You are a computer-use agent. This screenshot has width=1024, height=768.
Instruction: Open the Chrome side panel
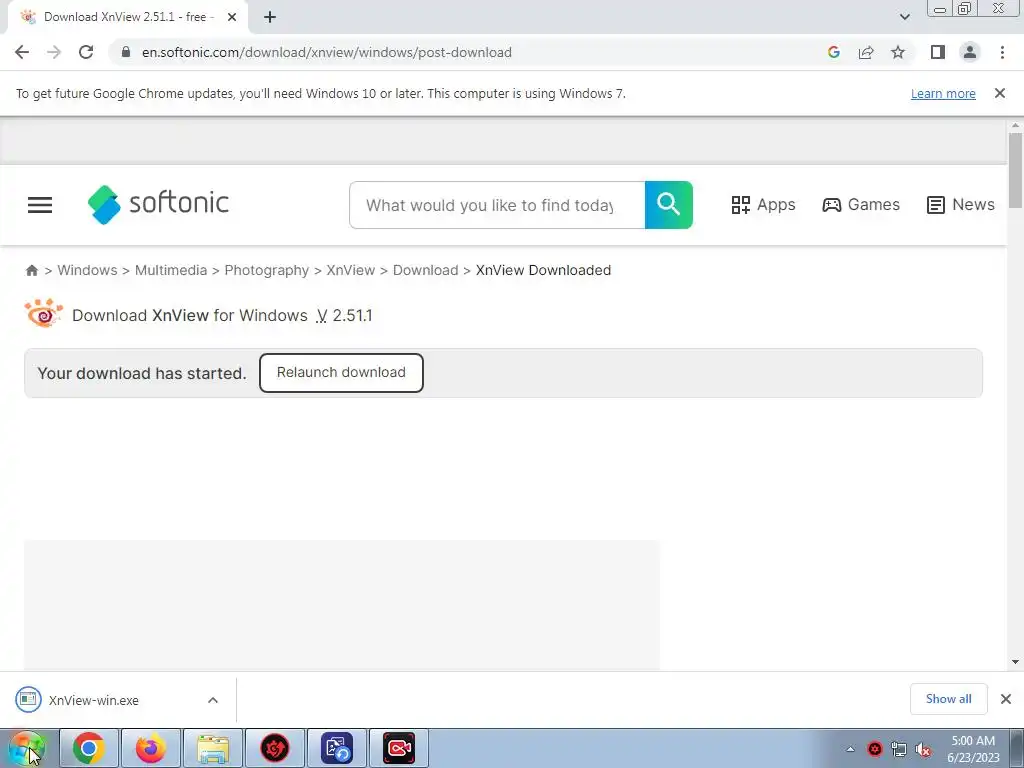click(x=938, y=52)
